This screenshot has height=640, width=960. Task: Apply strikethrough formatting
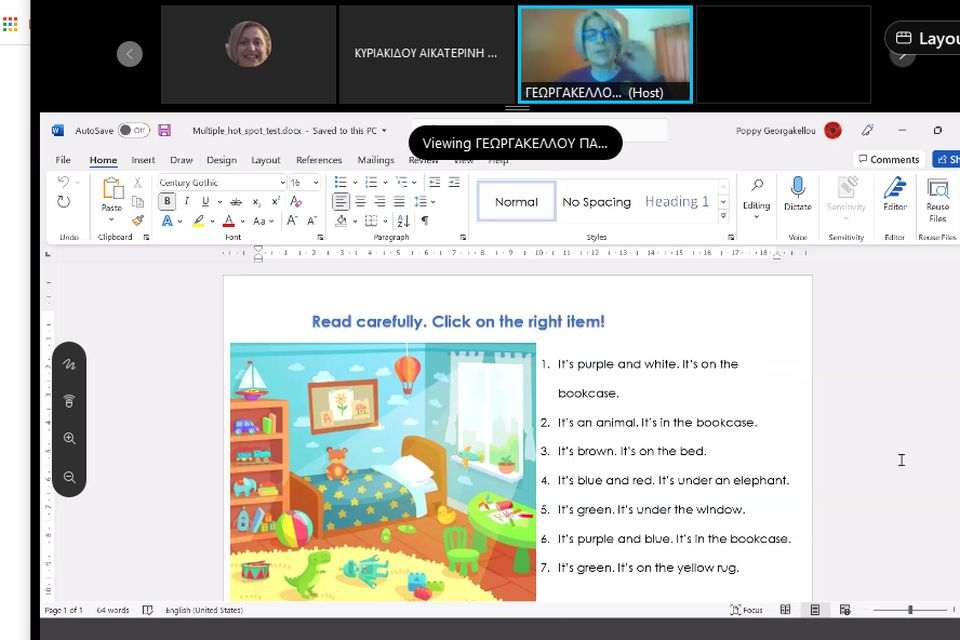[x=236, y=201]
